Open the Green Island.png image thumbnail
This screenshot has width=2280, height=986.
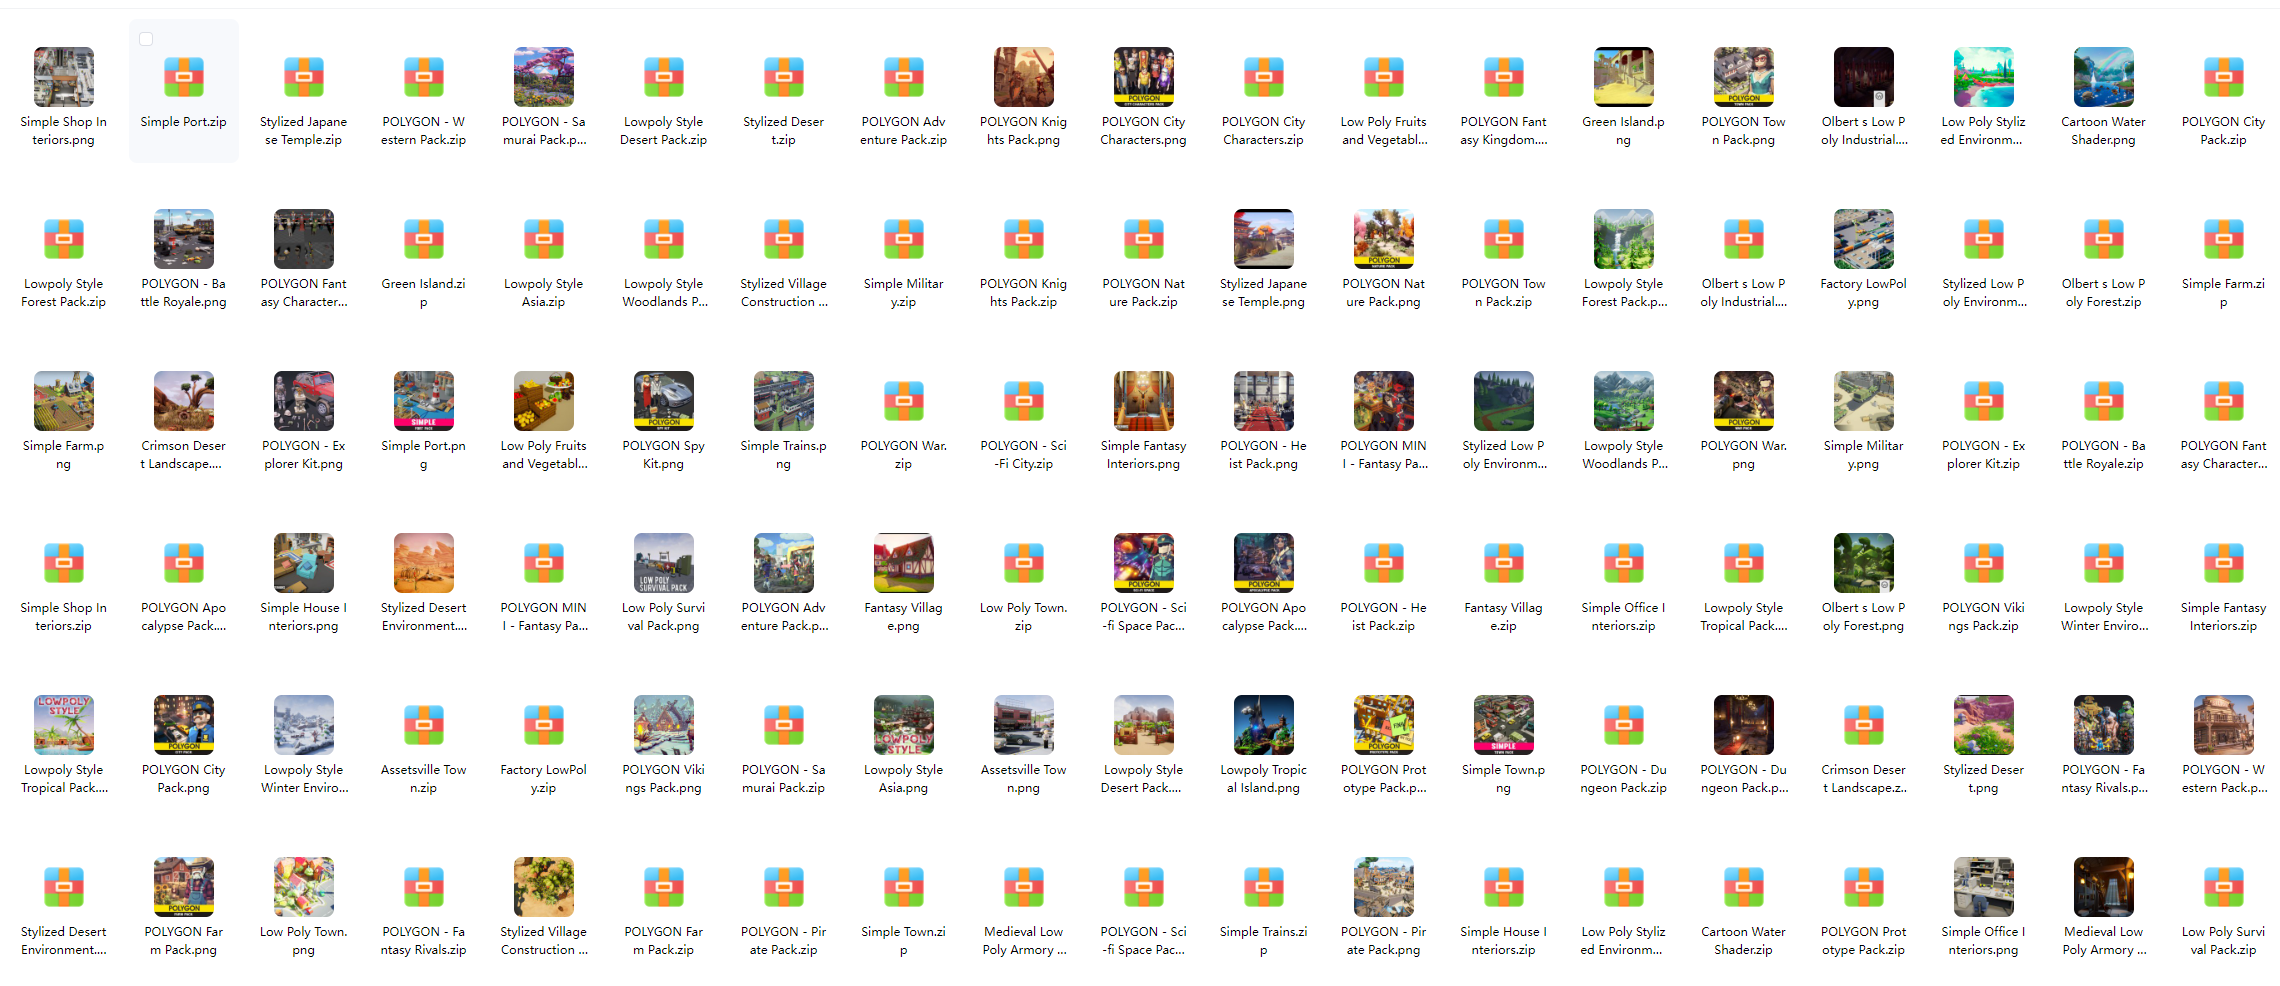[x=1623, y=77]
